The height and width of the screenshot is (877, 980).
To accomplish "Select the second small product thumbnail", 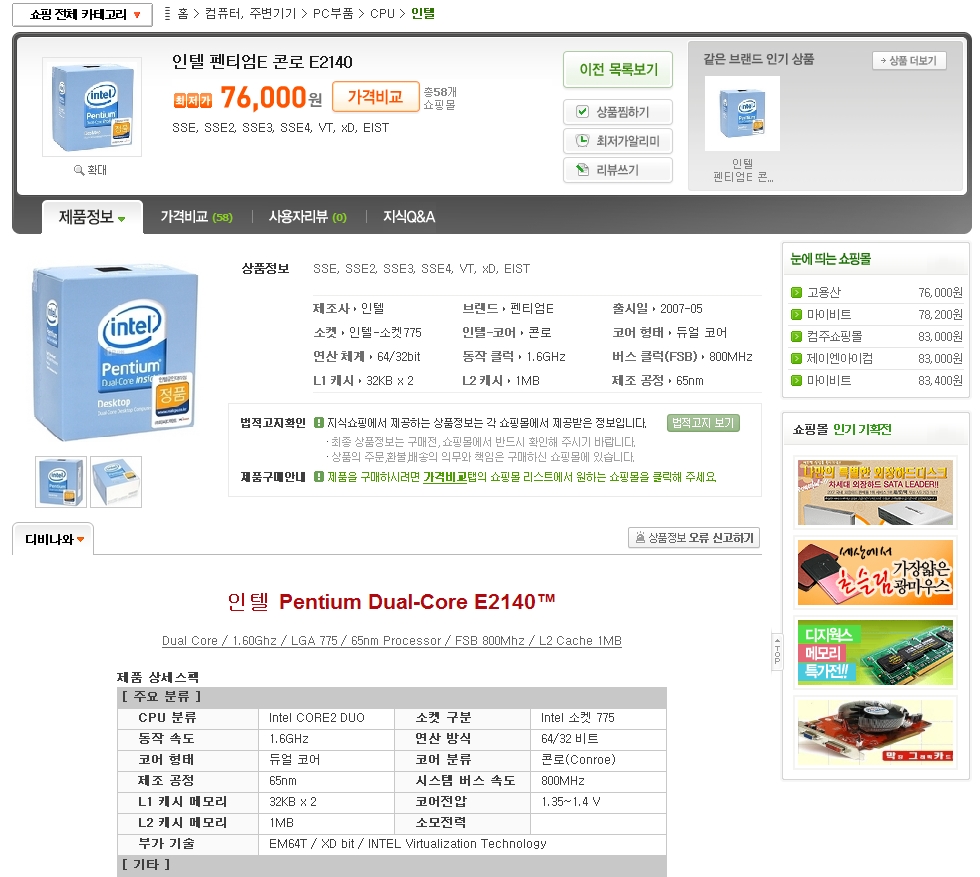I will (116, 481).
